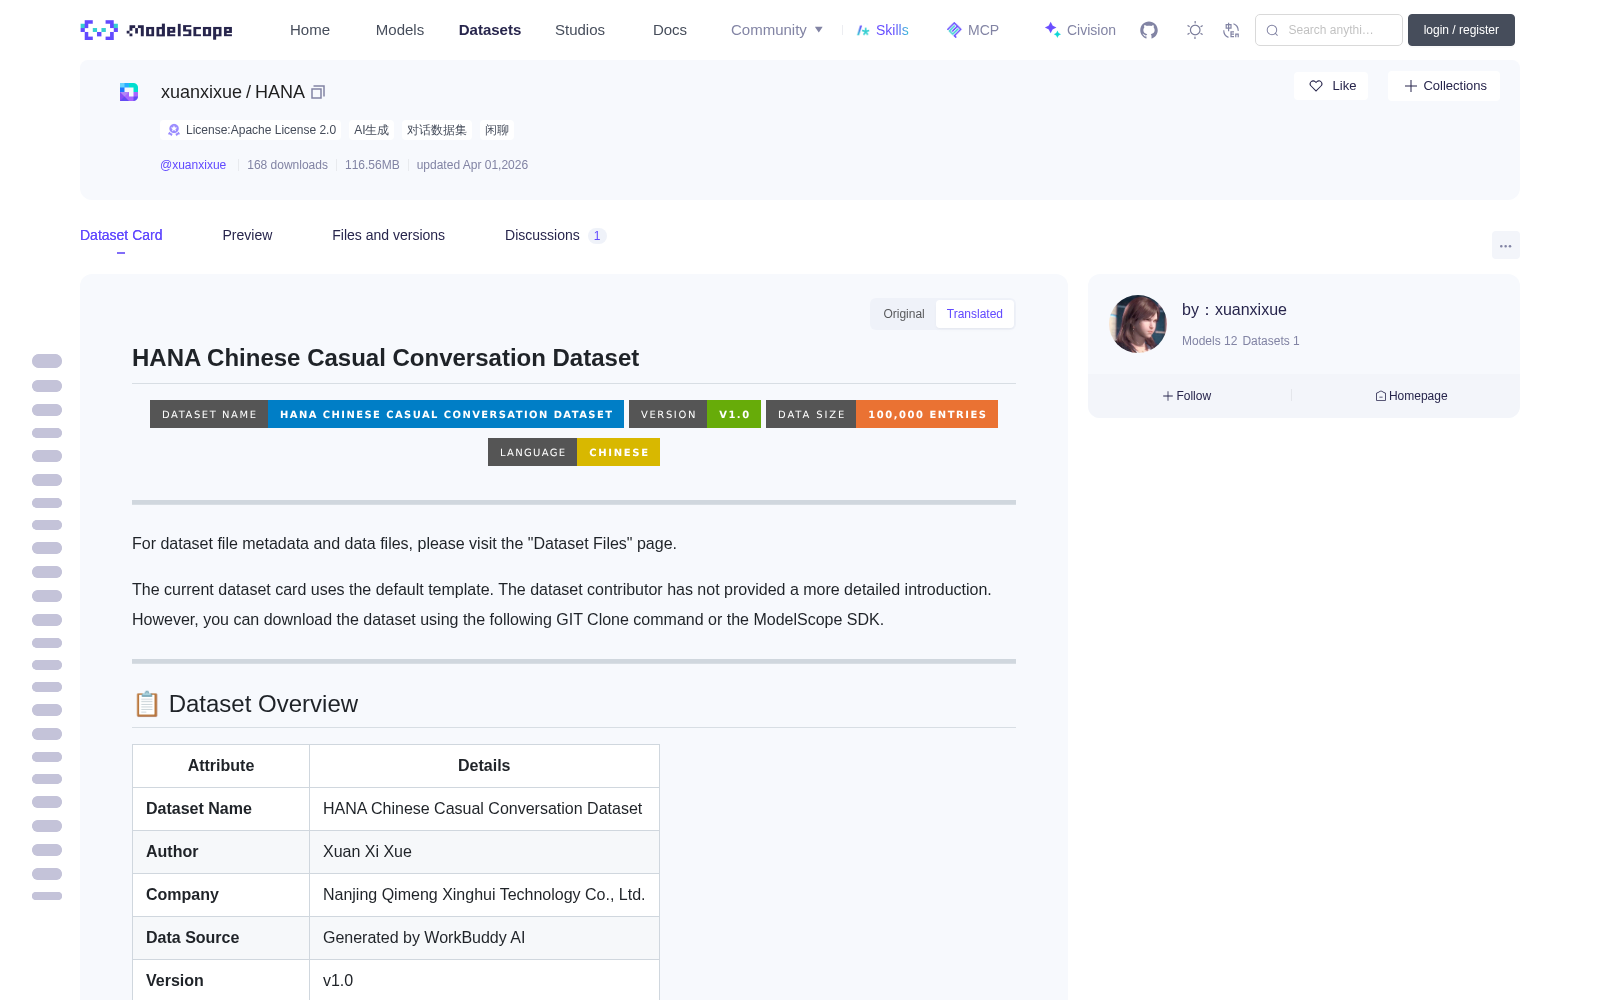1600x1000 pixels.
Task: Click the 对话数据集 tag
Action: click(x=437, y=130)
